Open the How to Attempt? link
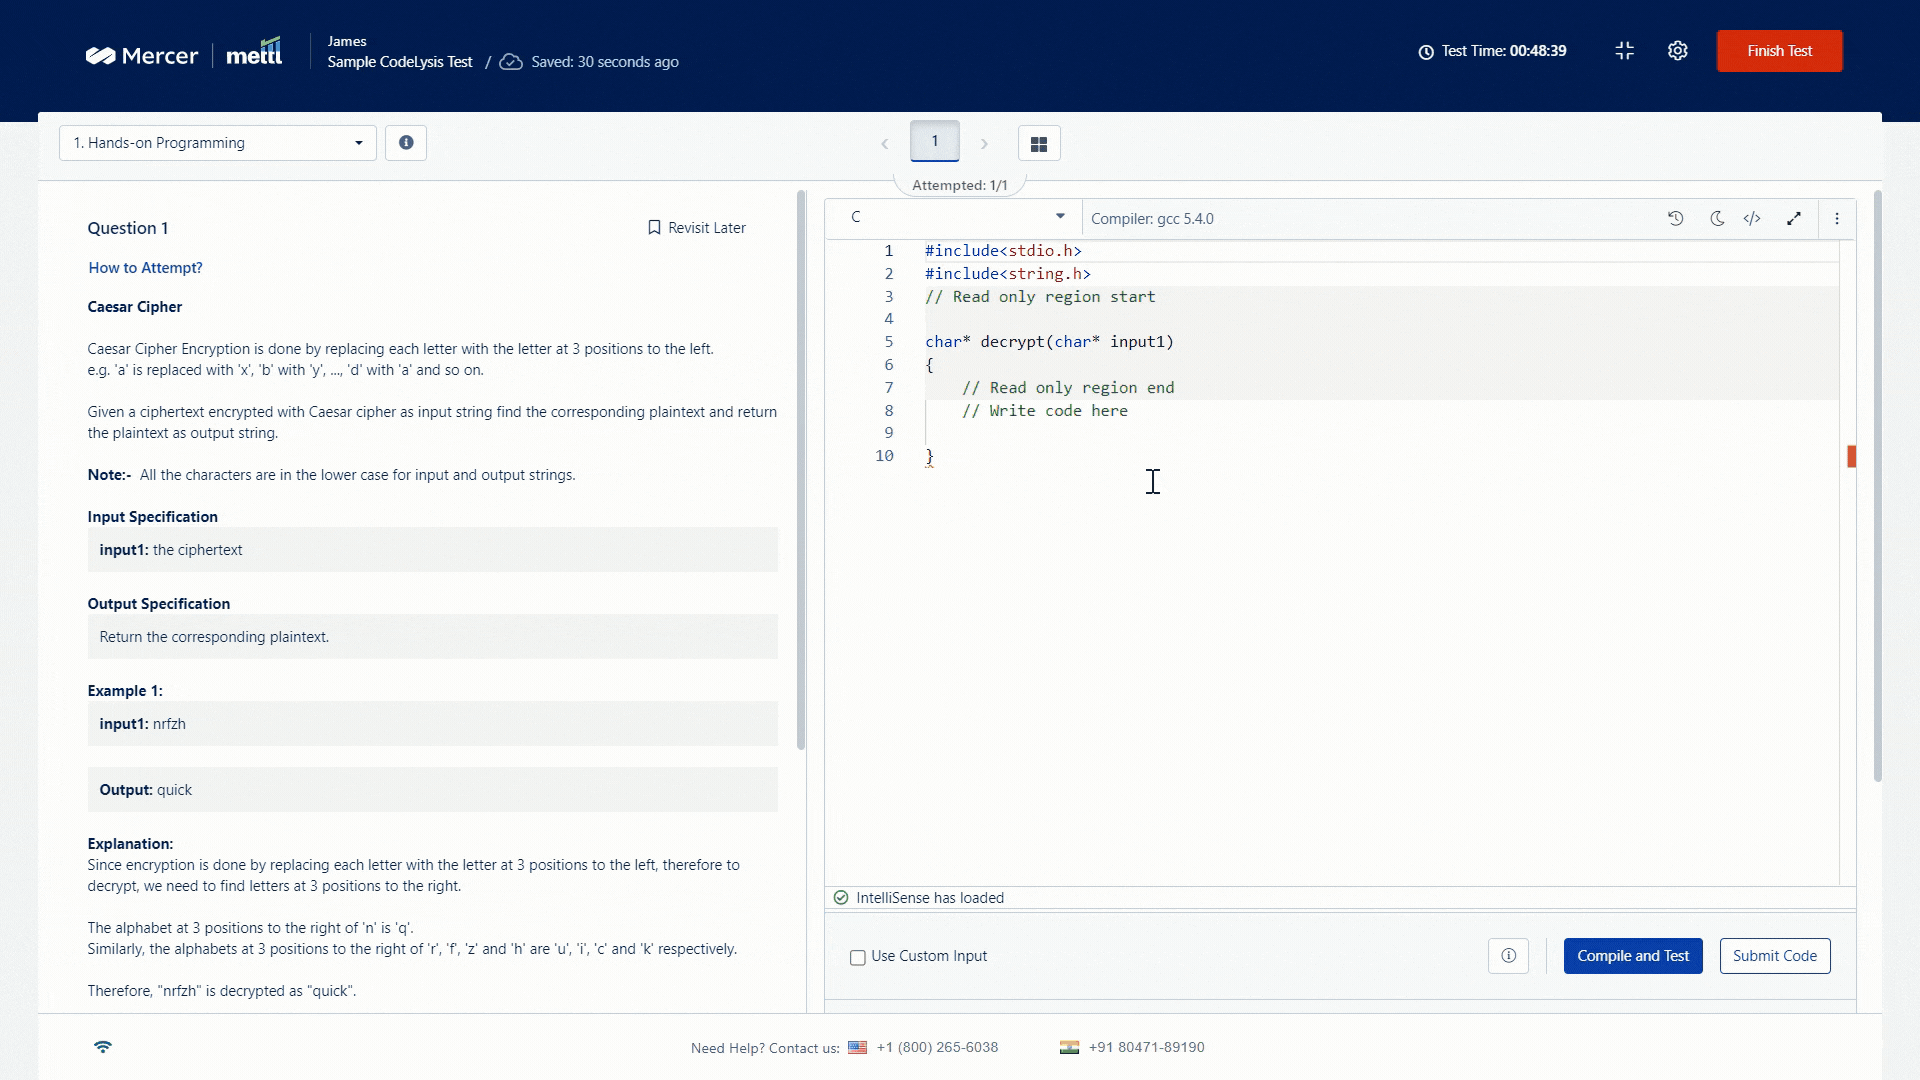Viewport: 1920px width, 1080px height. point(145,268)
